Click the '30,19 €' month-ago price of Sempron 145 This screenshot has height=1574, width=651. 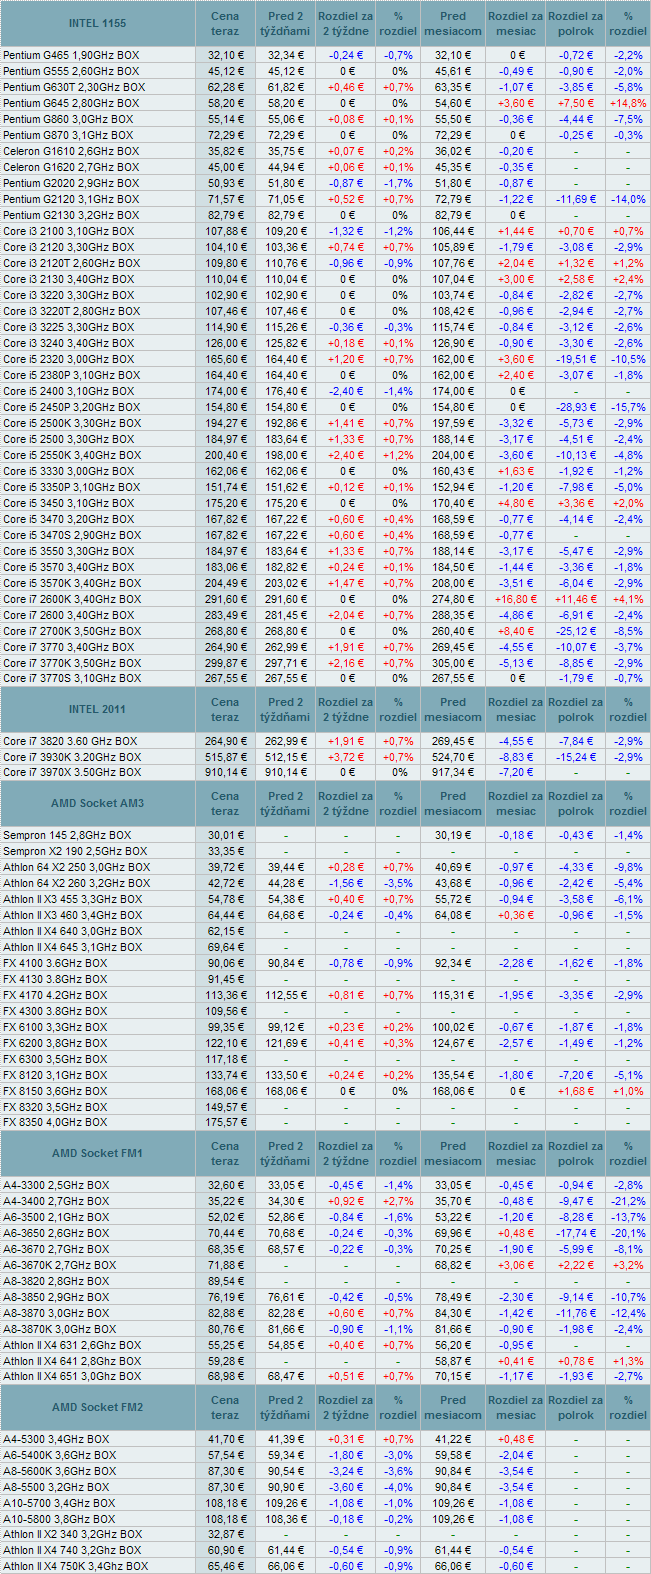453,835
